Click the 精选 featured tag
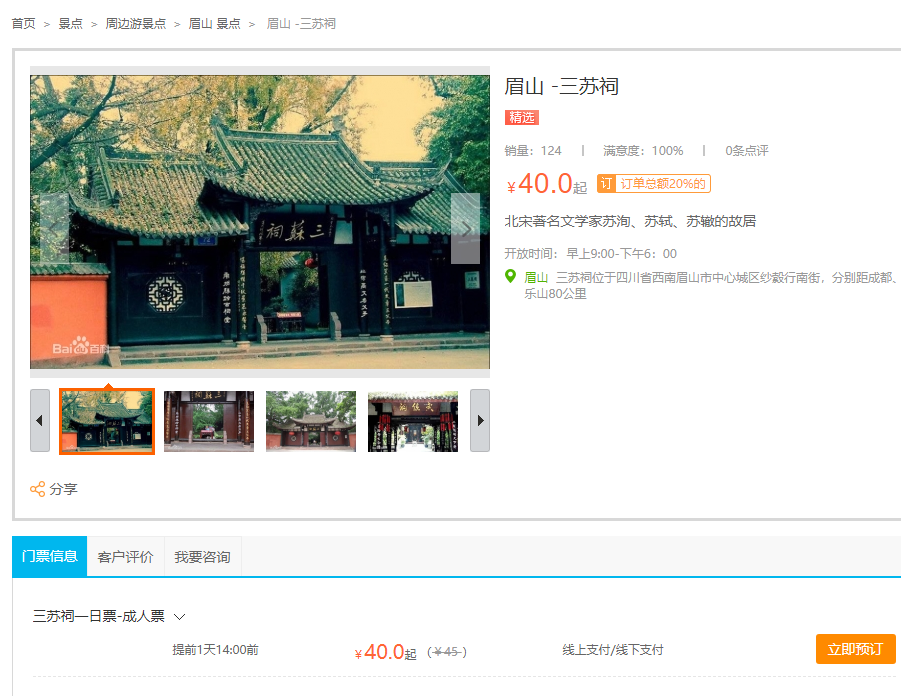The height and width of the screenshot is (696, 901). coord(521,118)
